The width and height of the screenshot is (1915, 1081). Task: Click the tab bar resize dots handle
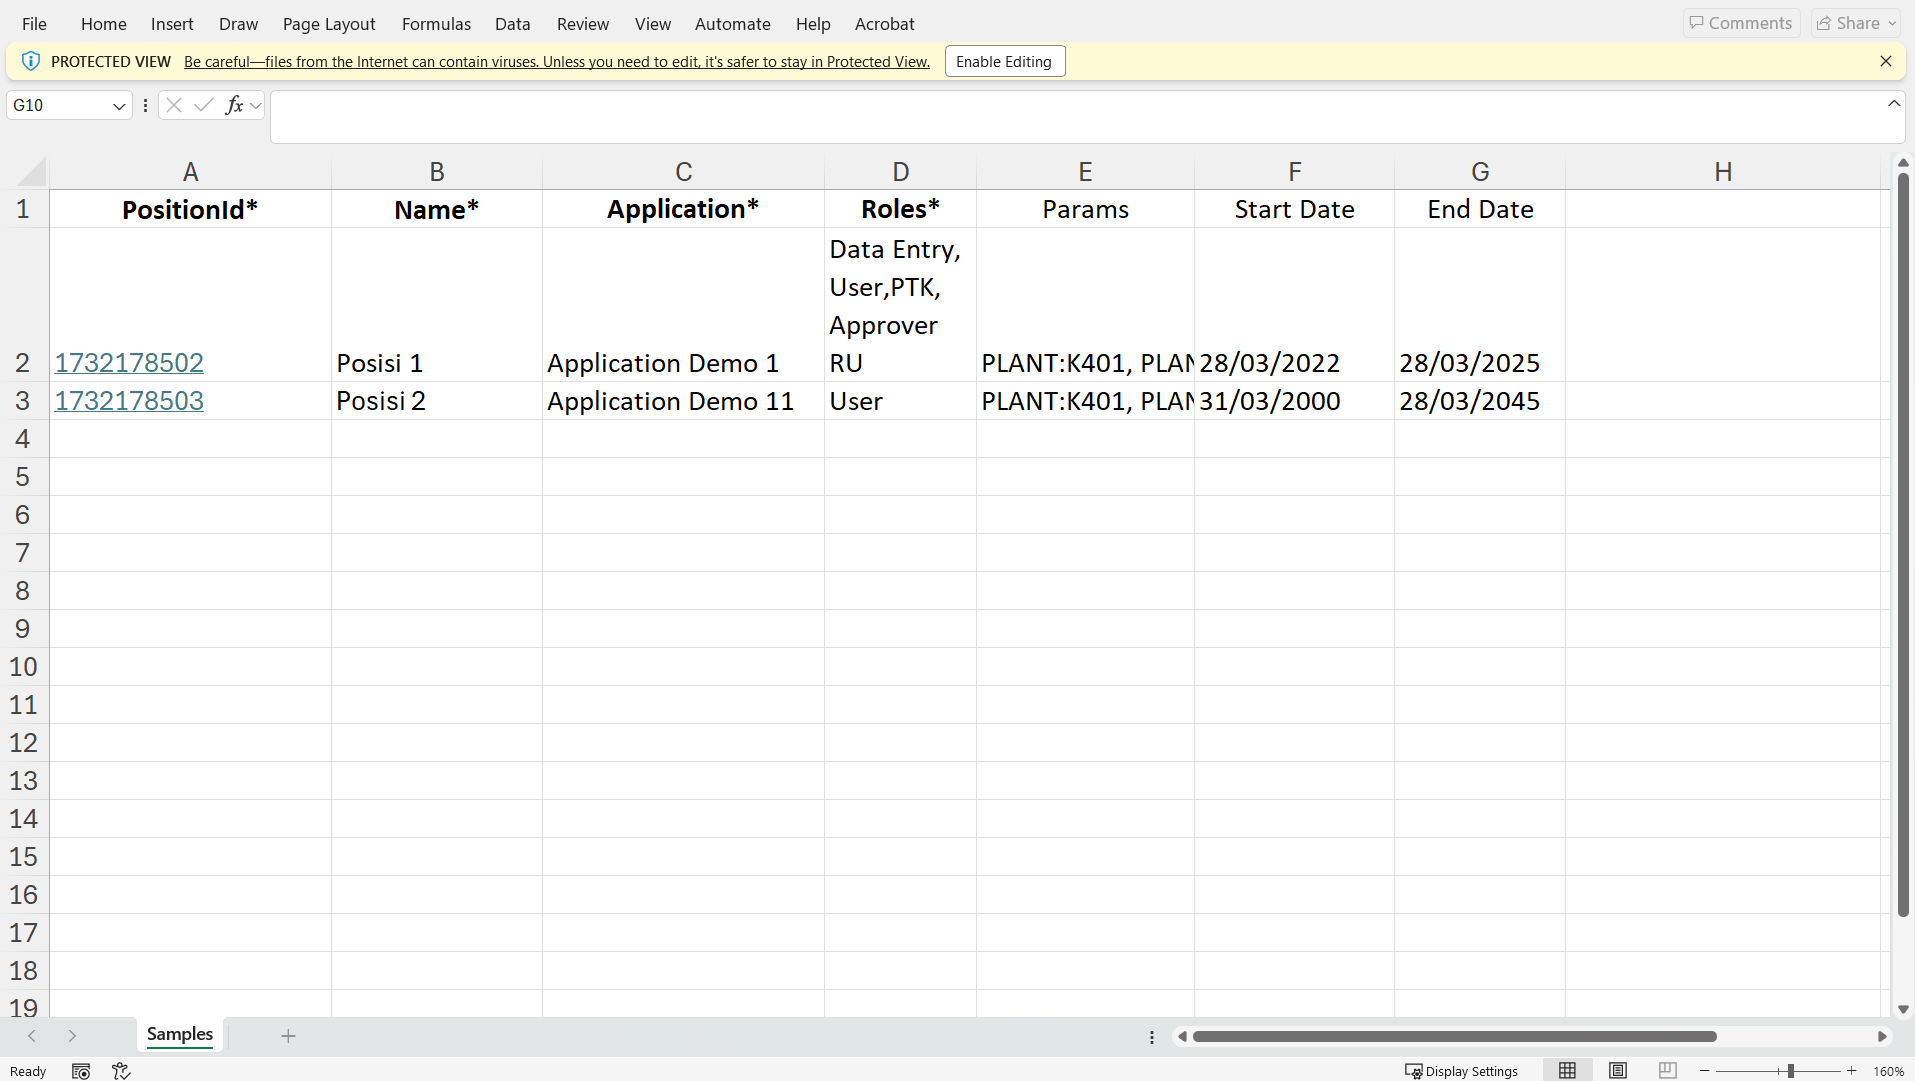coord(1152,1037)
